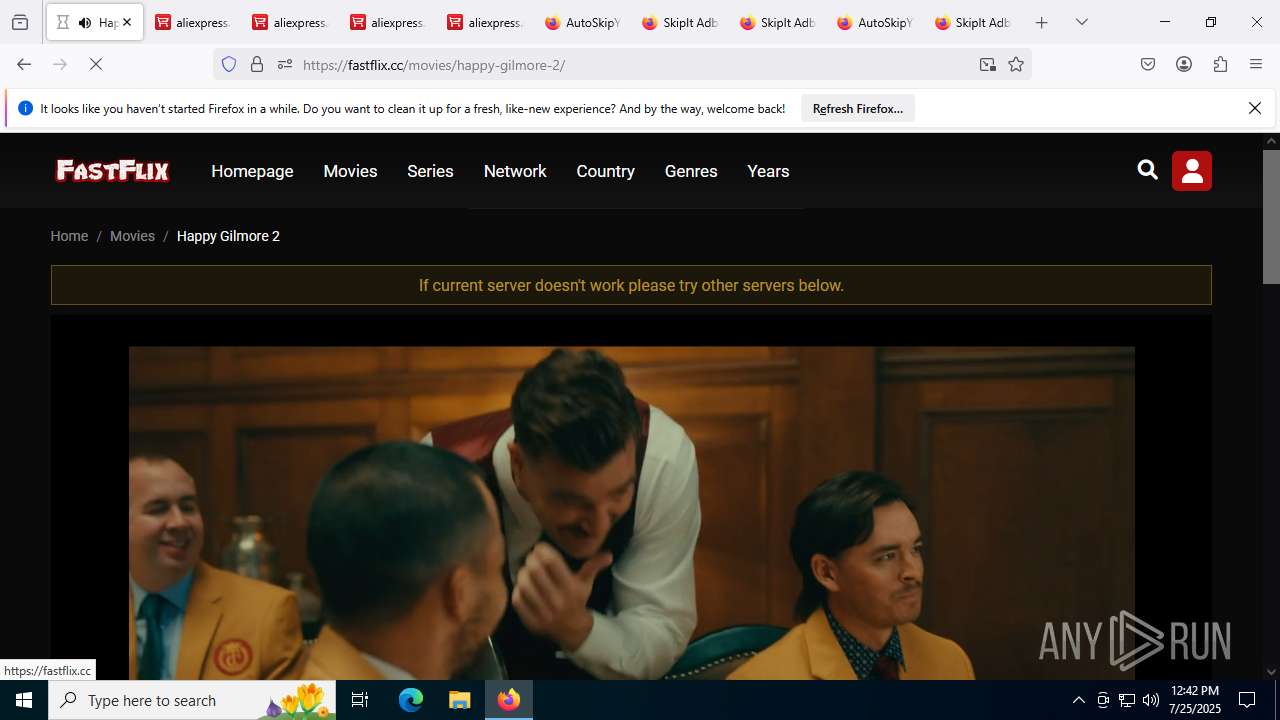The height and width of the screenshot is (720, 1280).
Task: Click the scrollbar down arrow
Action: [x=1271, y=672]
